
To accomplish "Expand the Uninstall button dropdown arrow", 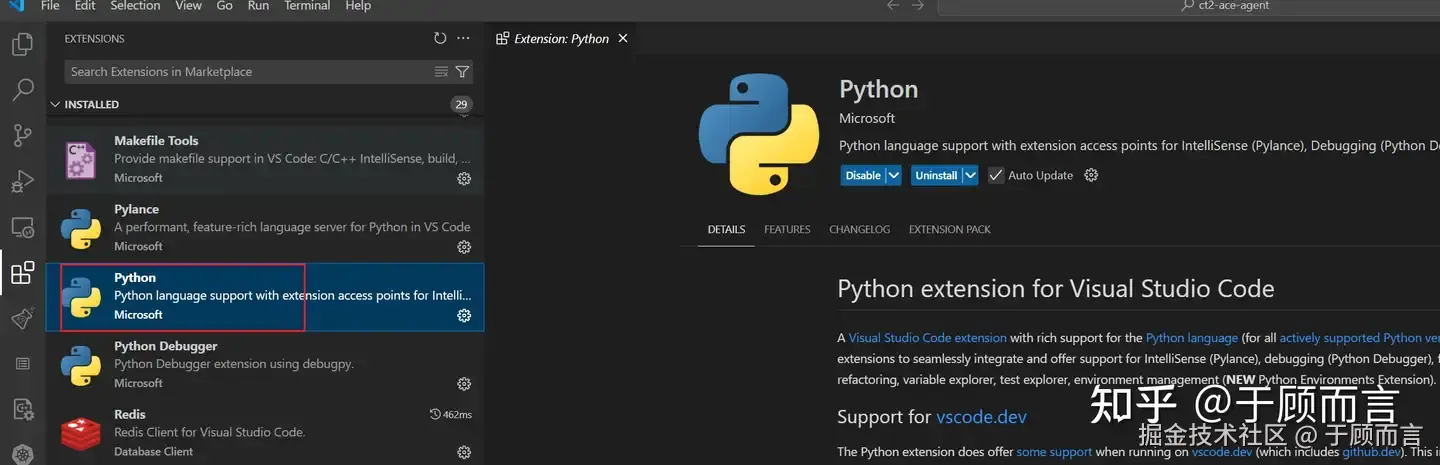I will point(970,175).
